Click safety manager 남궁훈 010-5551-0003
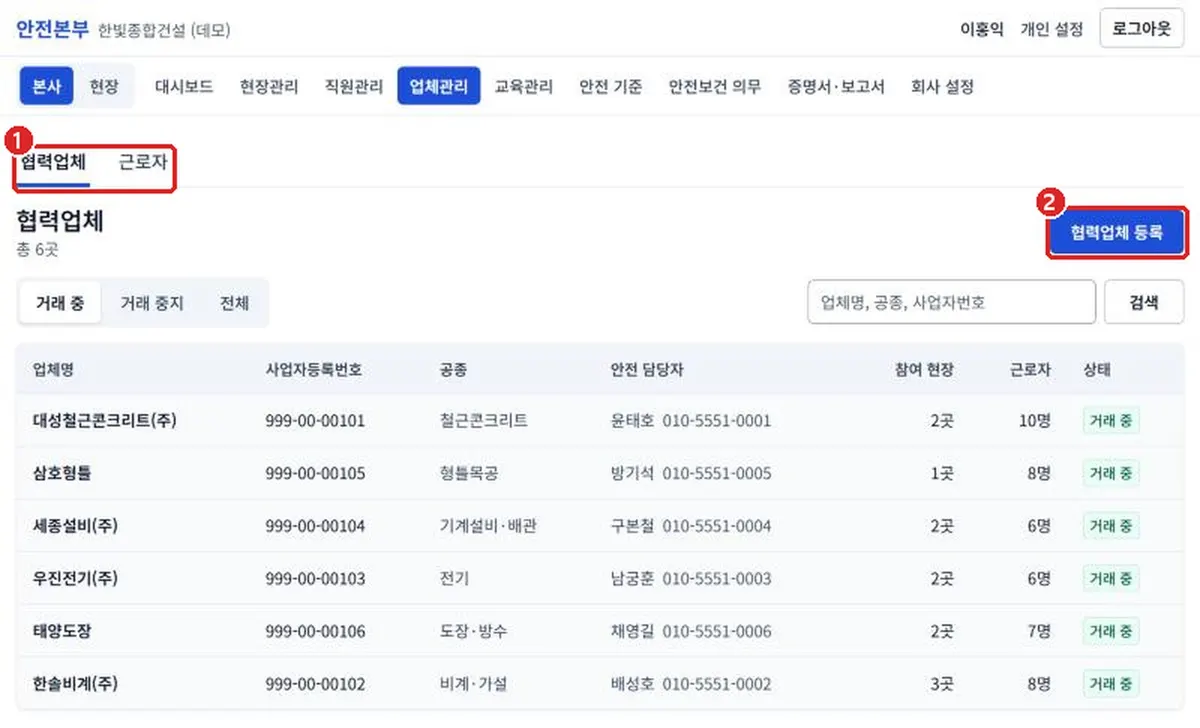Viewport: 1200px width, 728px height. pyautogui.click(x=691, y=579)
